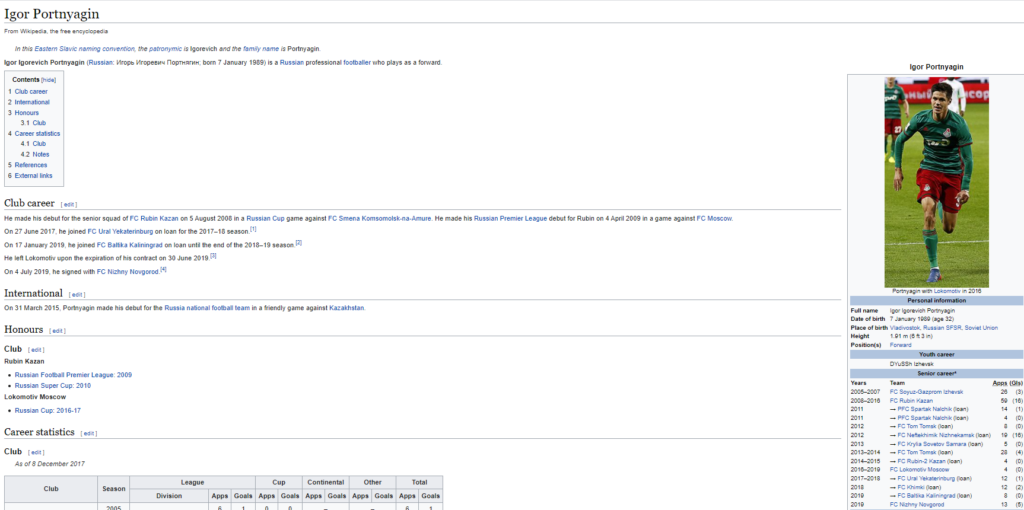Jump to '4 Career statistics' in Contents
The height and width of the screenshot is (510, 1024).
pos(34,133)
